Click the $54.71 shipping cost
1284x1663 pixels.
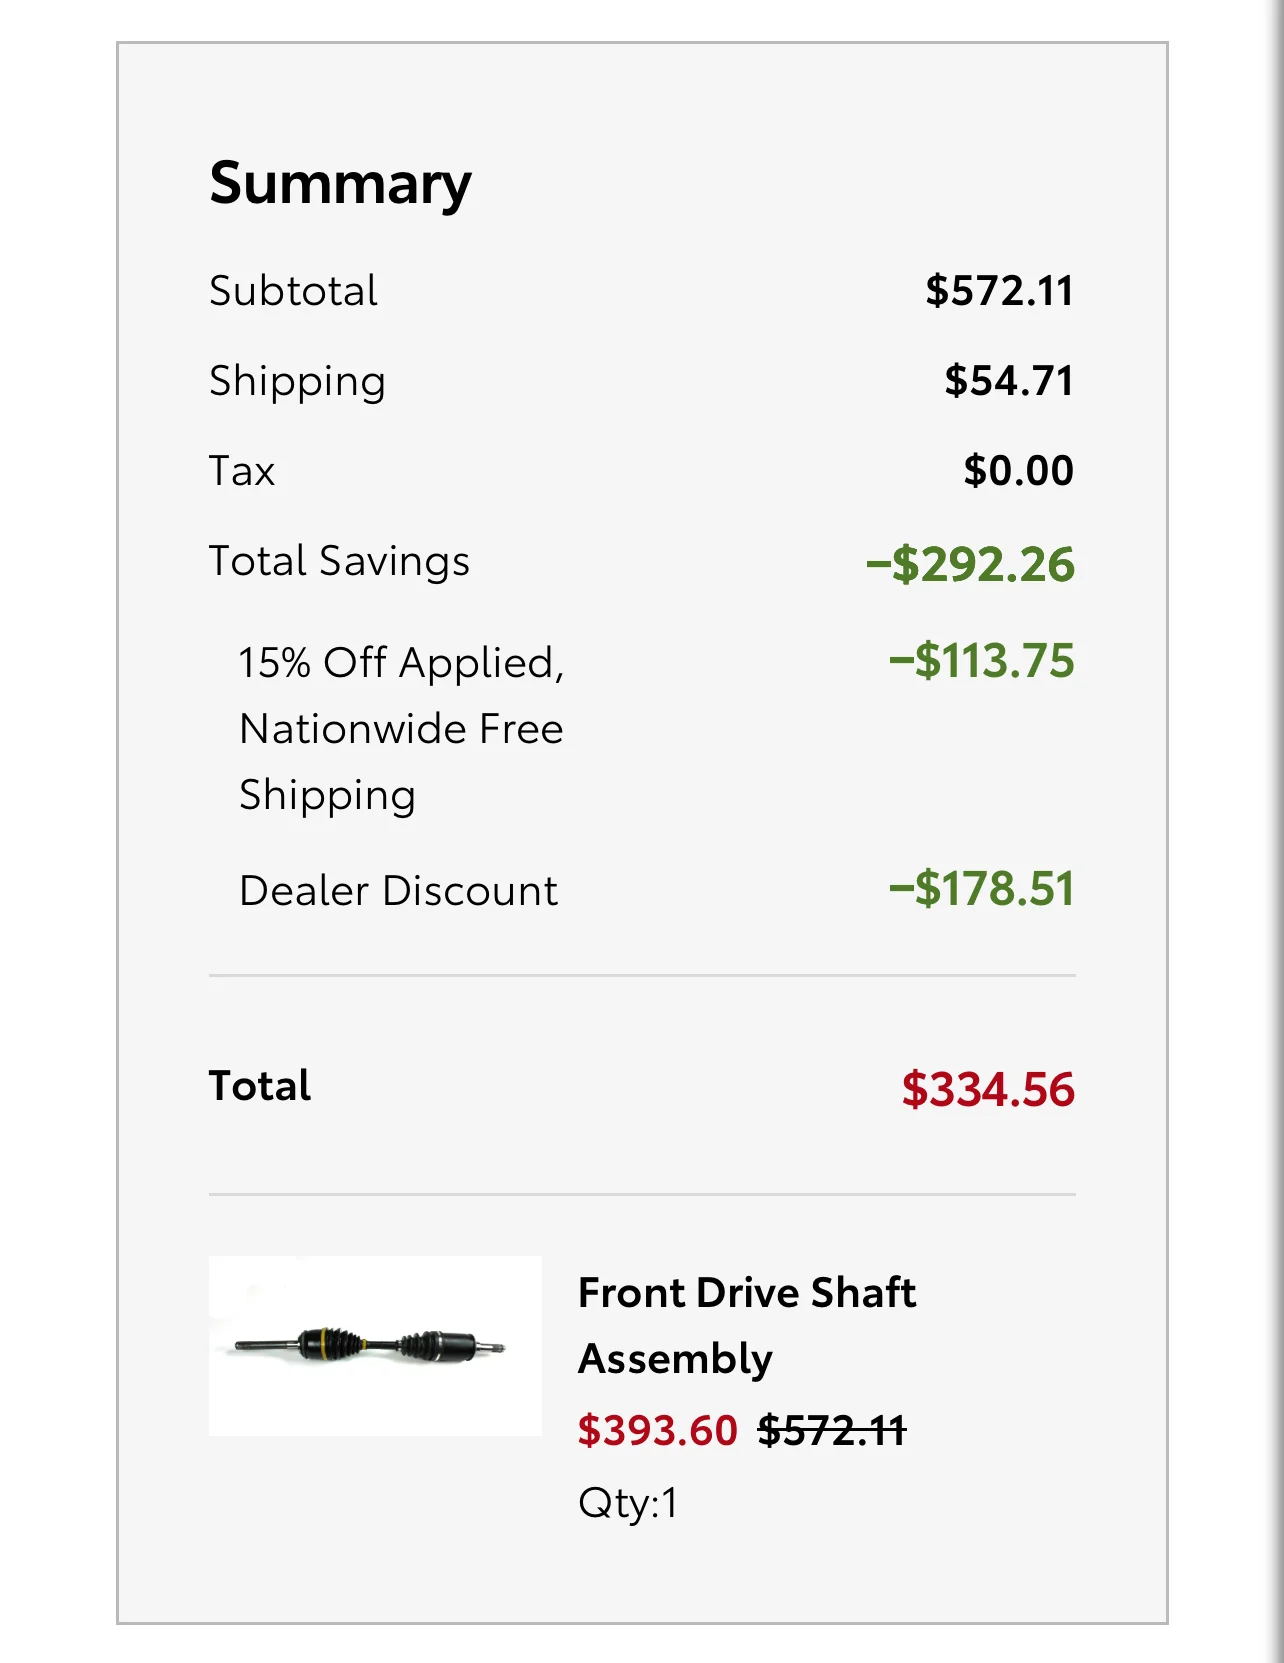pos(1008,381)
